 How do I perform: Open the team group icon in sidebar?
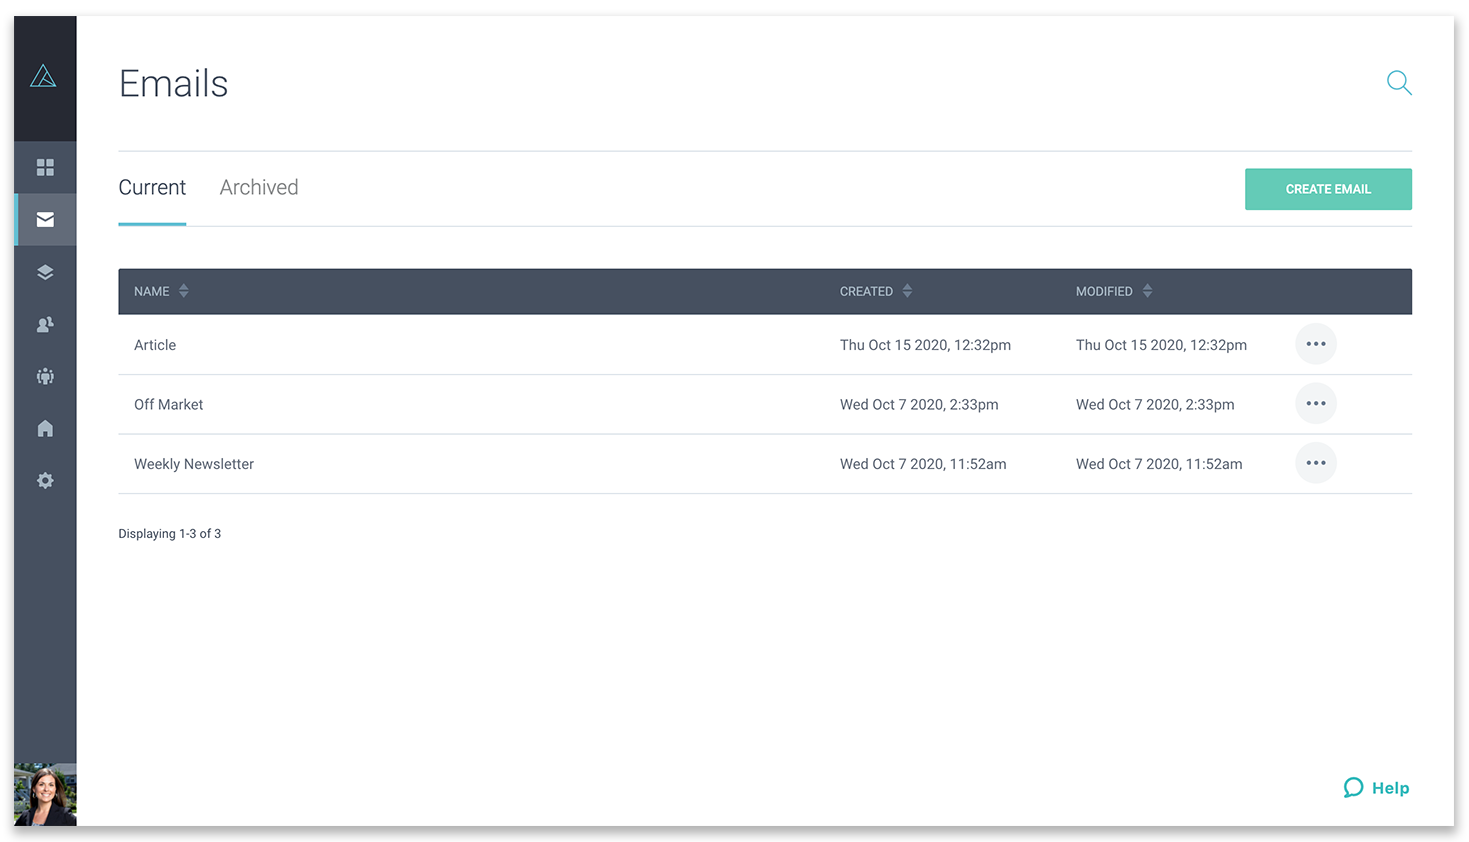(45, 377)
